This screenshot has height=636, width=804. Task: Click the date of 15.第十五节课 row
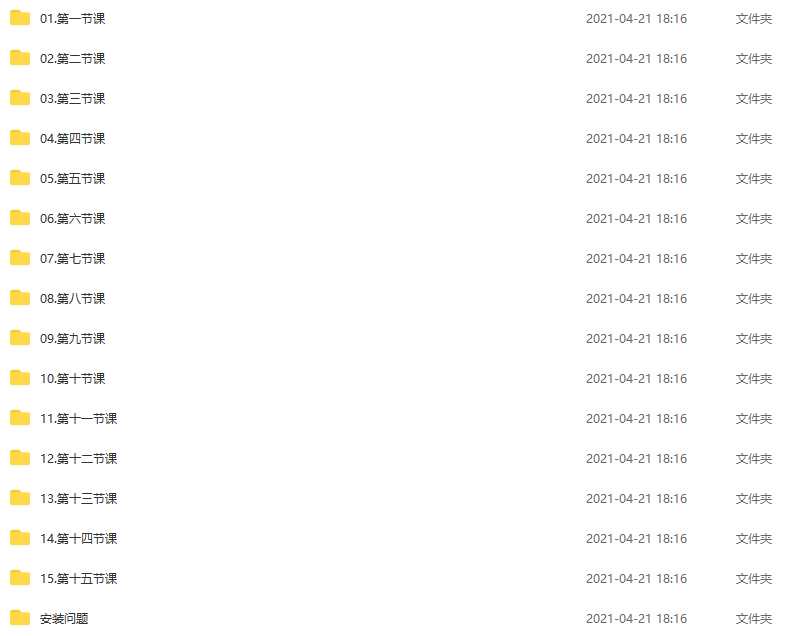coord(636,579)
